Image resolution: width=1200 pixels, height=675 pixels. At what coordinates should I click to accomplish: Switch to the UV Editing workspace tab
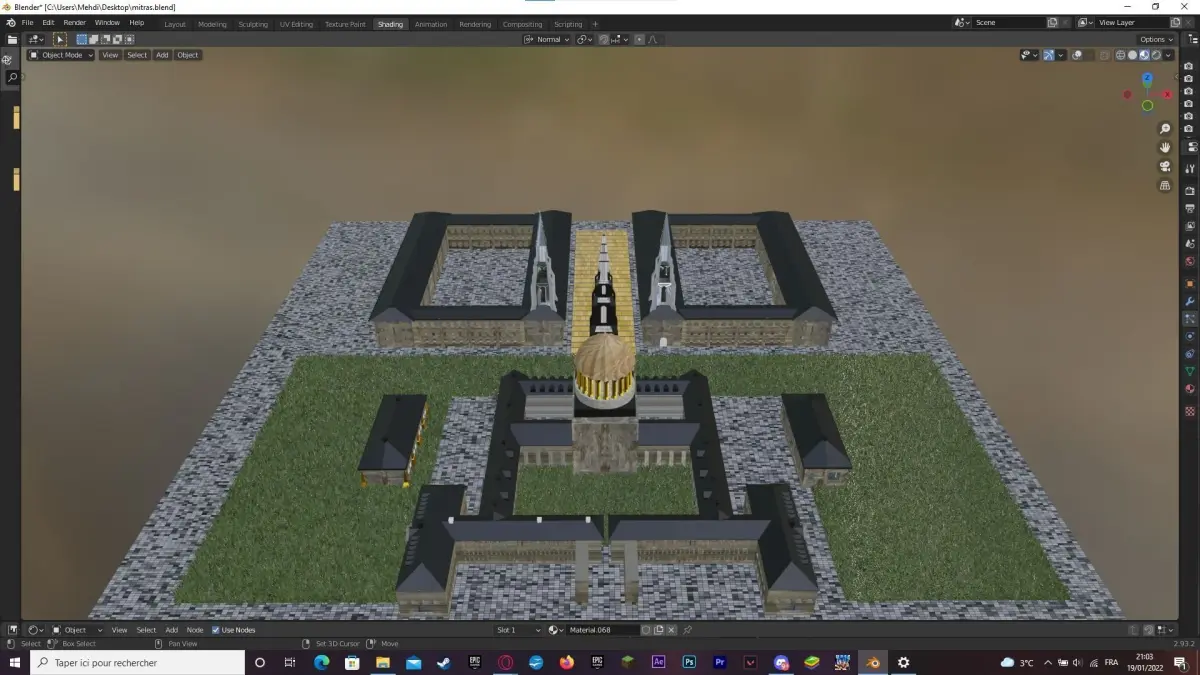tap(296, 24)
